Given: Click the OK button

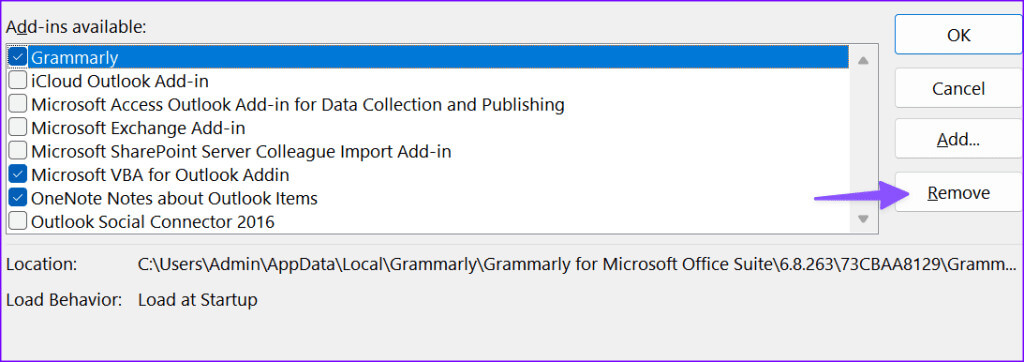Looking at the screenshot, I should coord(959,35).
